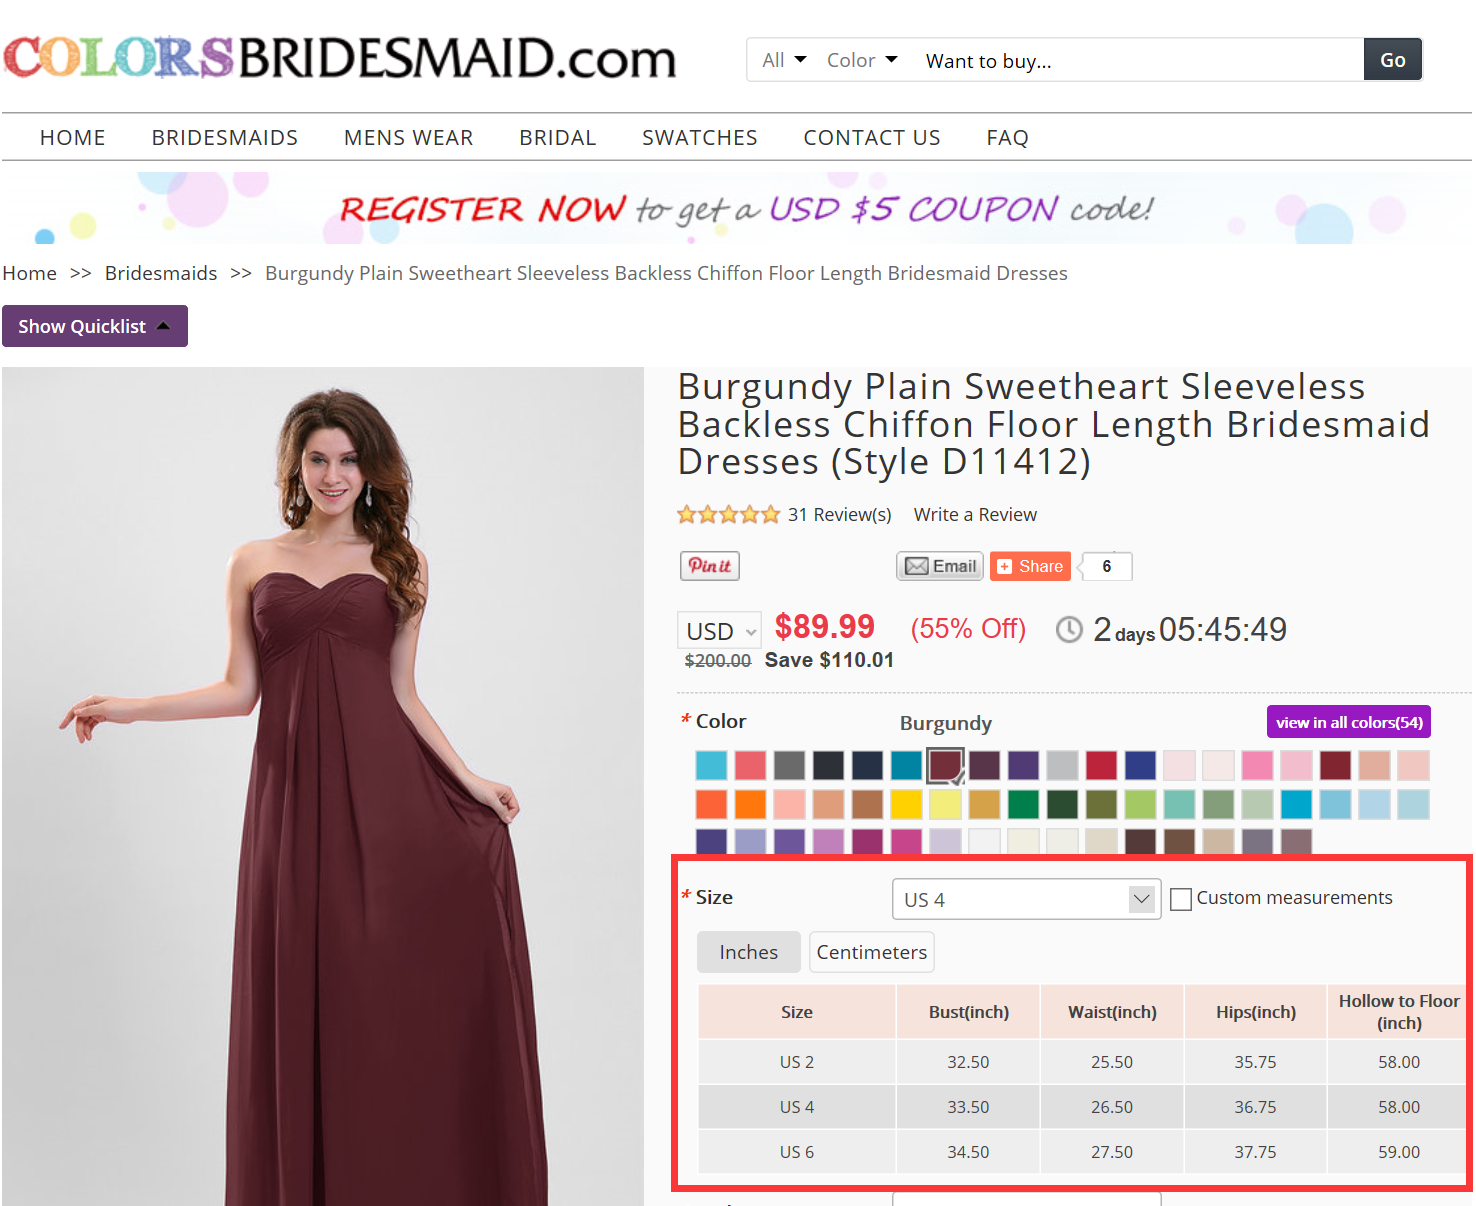Expand the Show Quicklist panel
The width and height of the screenshot is (1476, 1206).
pyautogui.click(x=95, y=326)
